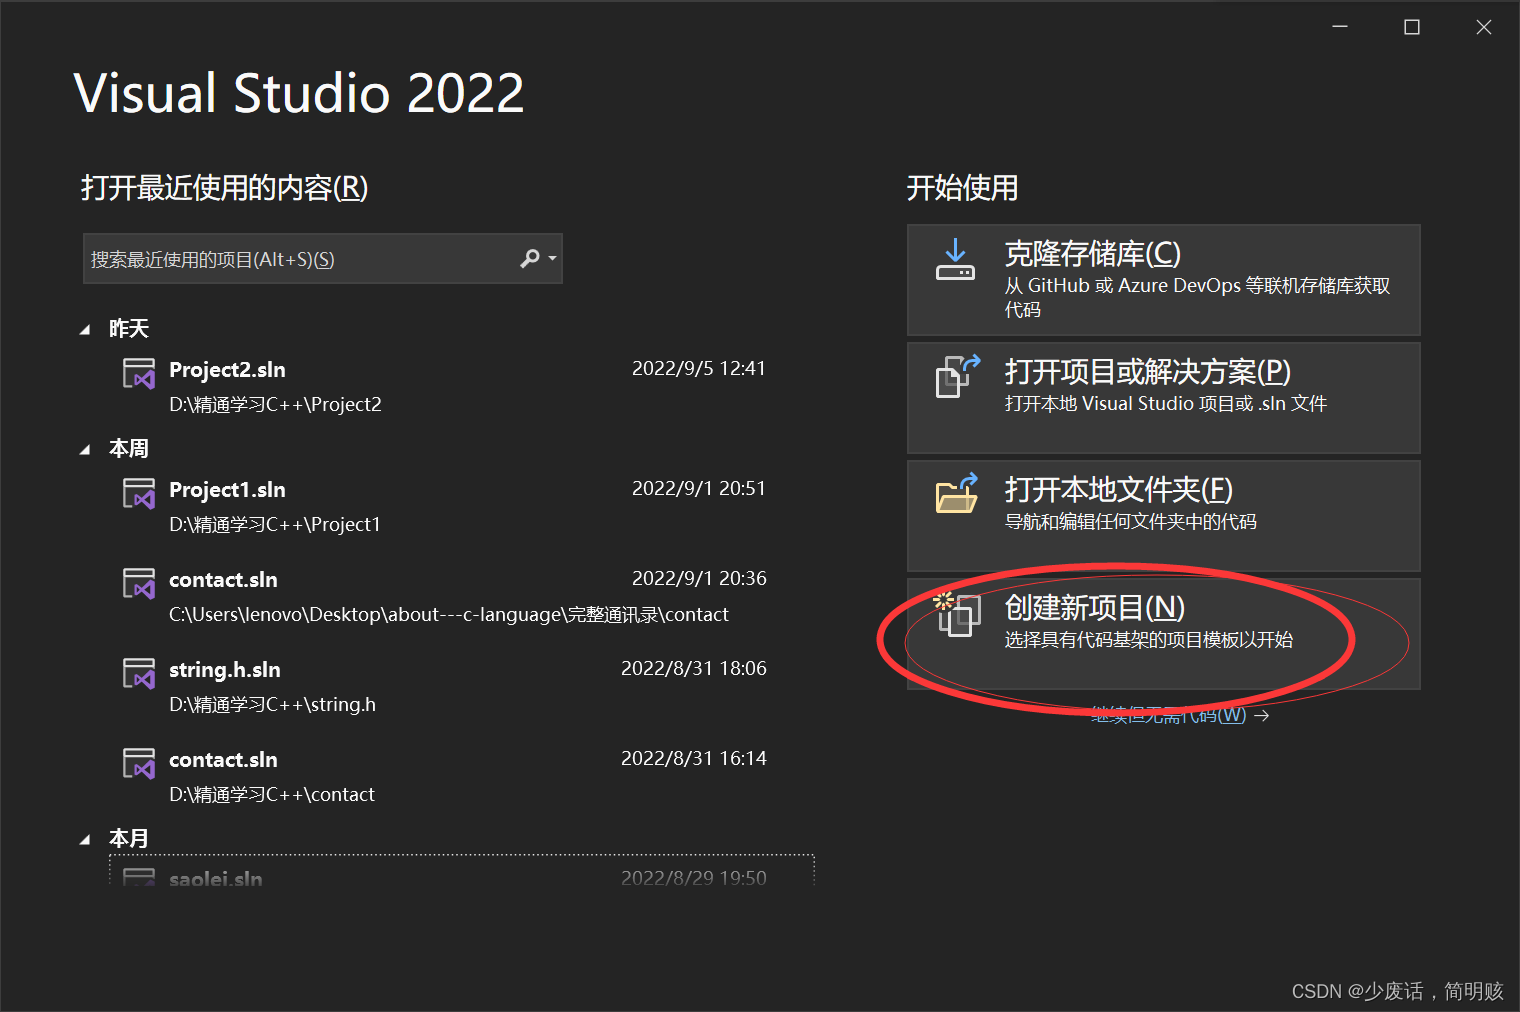Screen dimensions: 1520x1012
Task: Open recent item Project2.sln
Action: pyautogui.click(x=462, y=387)
